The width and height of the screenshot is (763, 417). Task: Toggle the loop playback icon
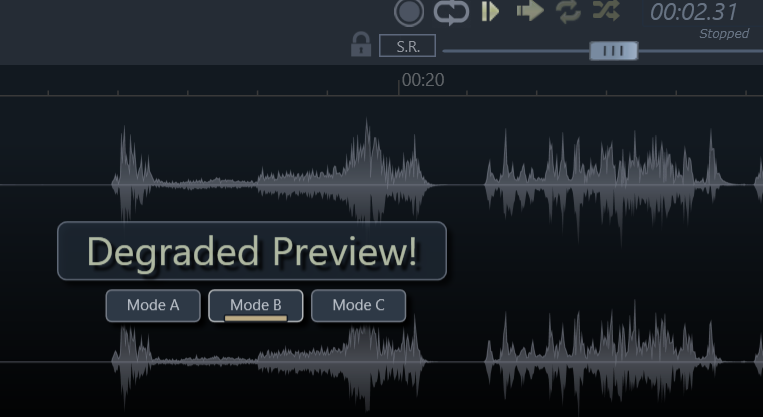pyautogui.click(x=451, y=12)
